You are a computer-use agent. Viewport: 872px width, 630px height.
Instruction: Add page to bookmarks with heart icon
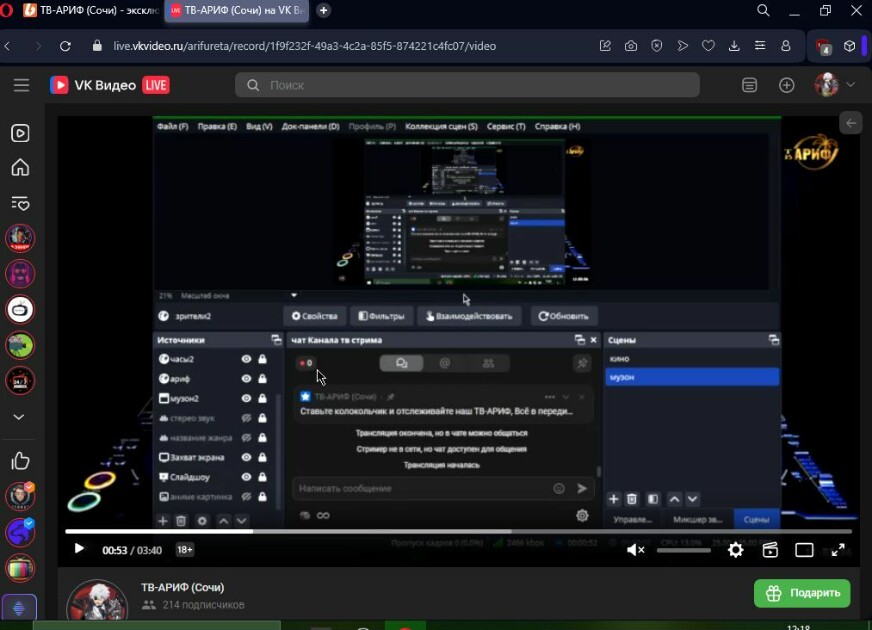coord(708,46)
